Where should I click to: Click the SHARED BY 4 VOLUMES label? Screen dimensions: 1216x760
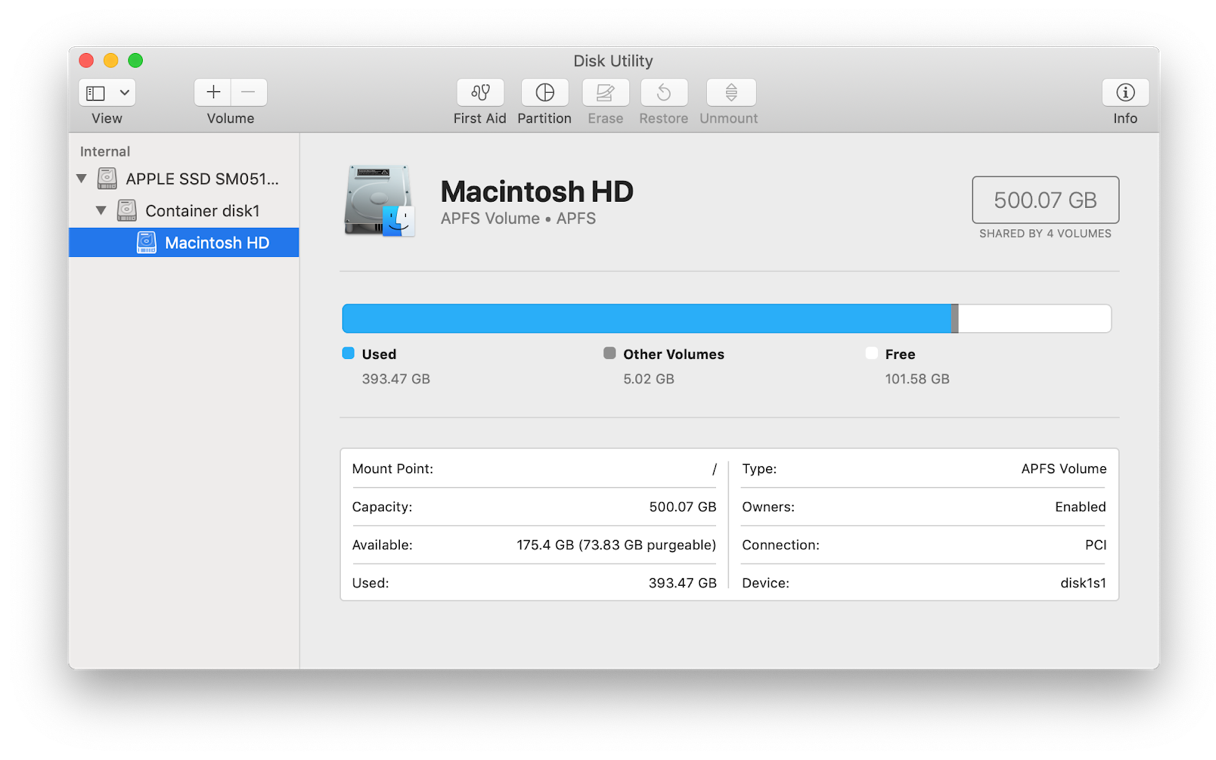coord(1045,234)
